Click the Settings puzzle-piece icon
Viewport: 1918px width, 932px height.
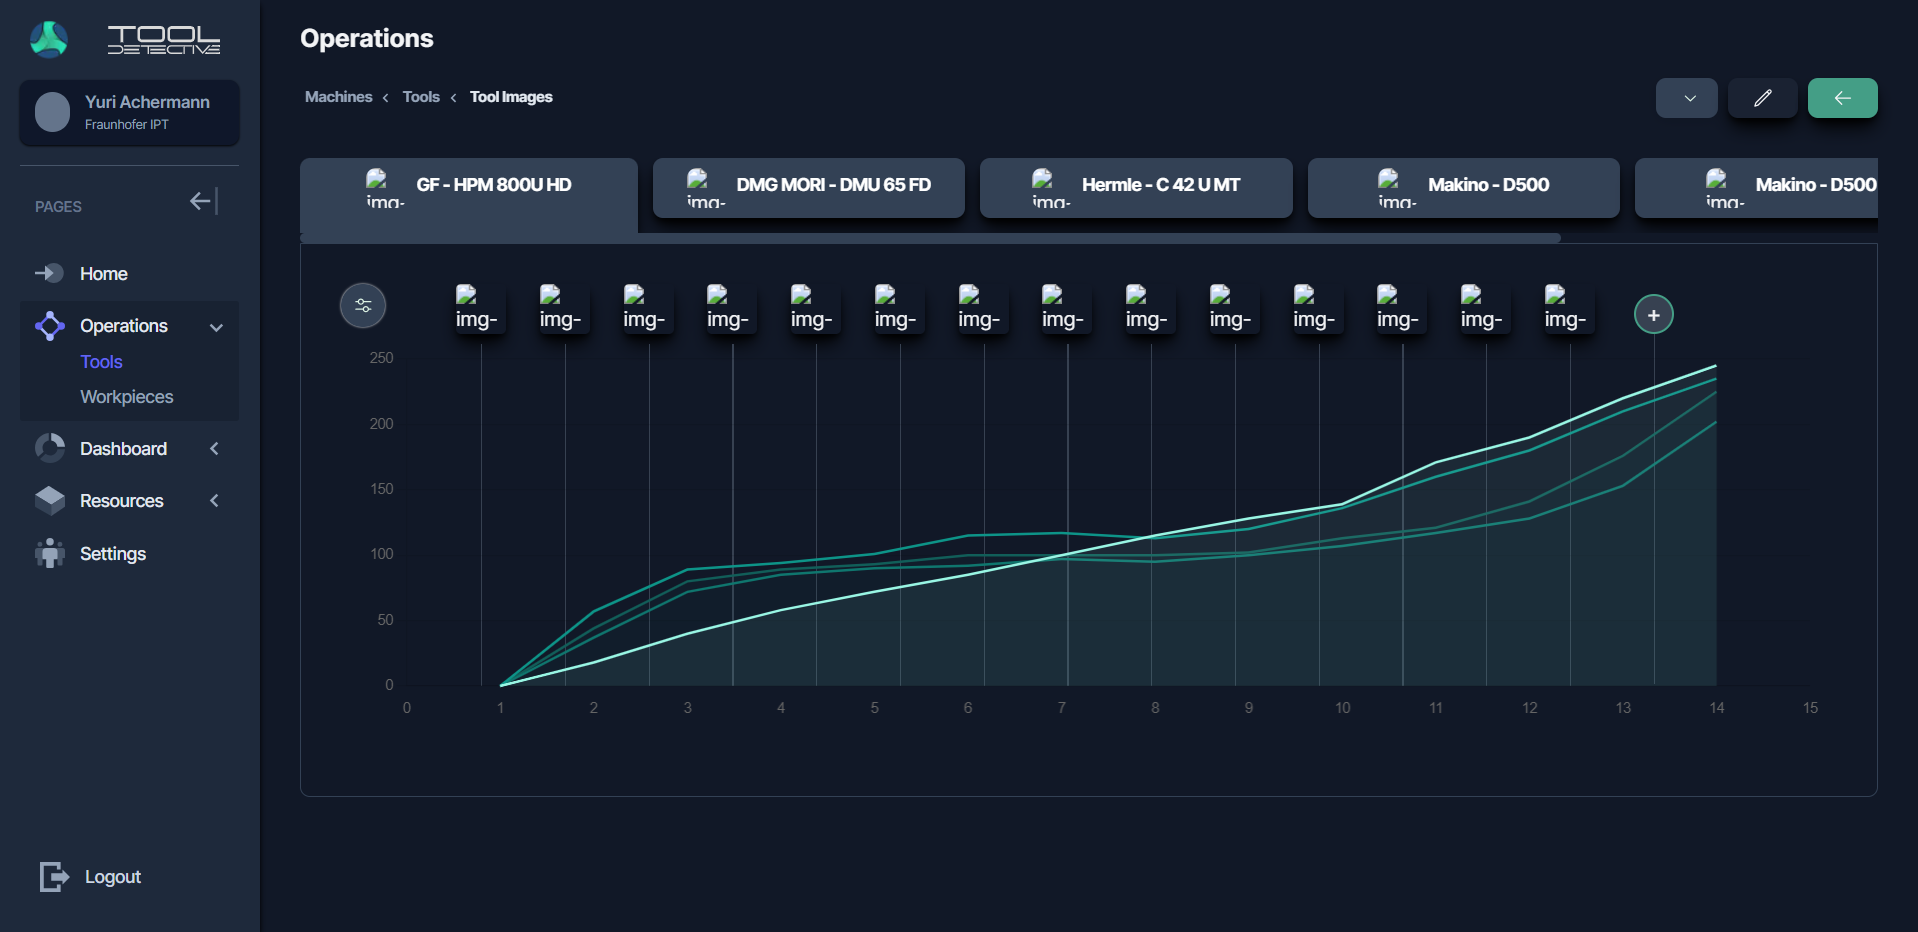click(x=49, y=553)
